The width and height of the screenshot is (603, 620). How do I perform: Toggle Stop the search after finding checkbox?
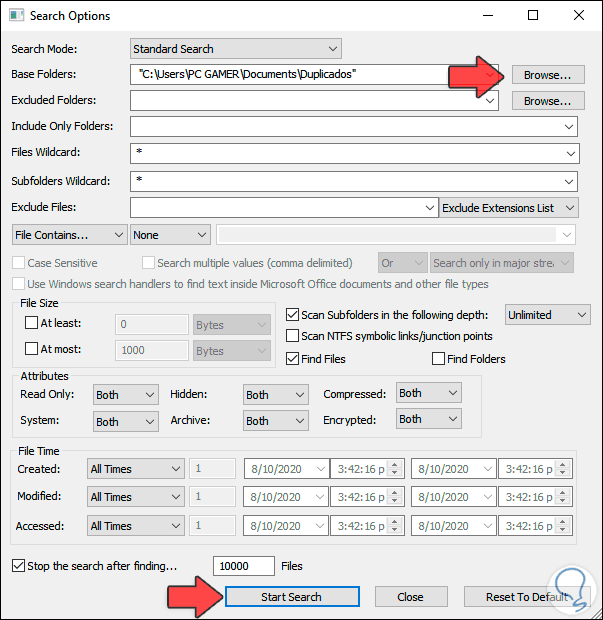tap(18, 565)
